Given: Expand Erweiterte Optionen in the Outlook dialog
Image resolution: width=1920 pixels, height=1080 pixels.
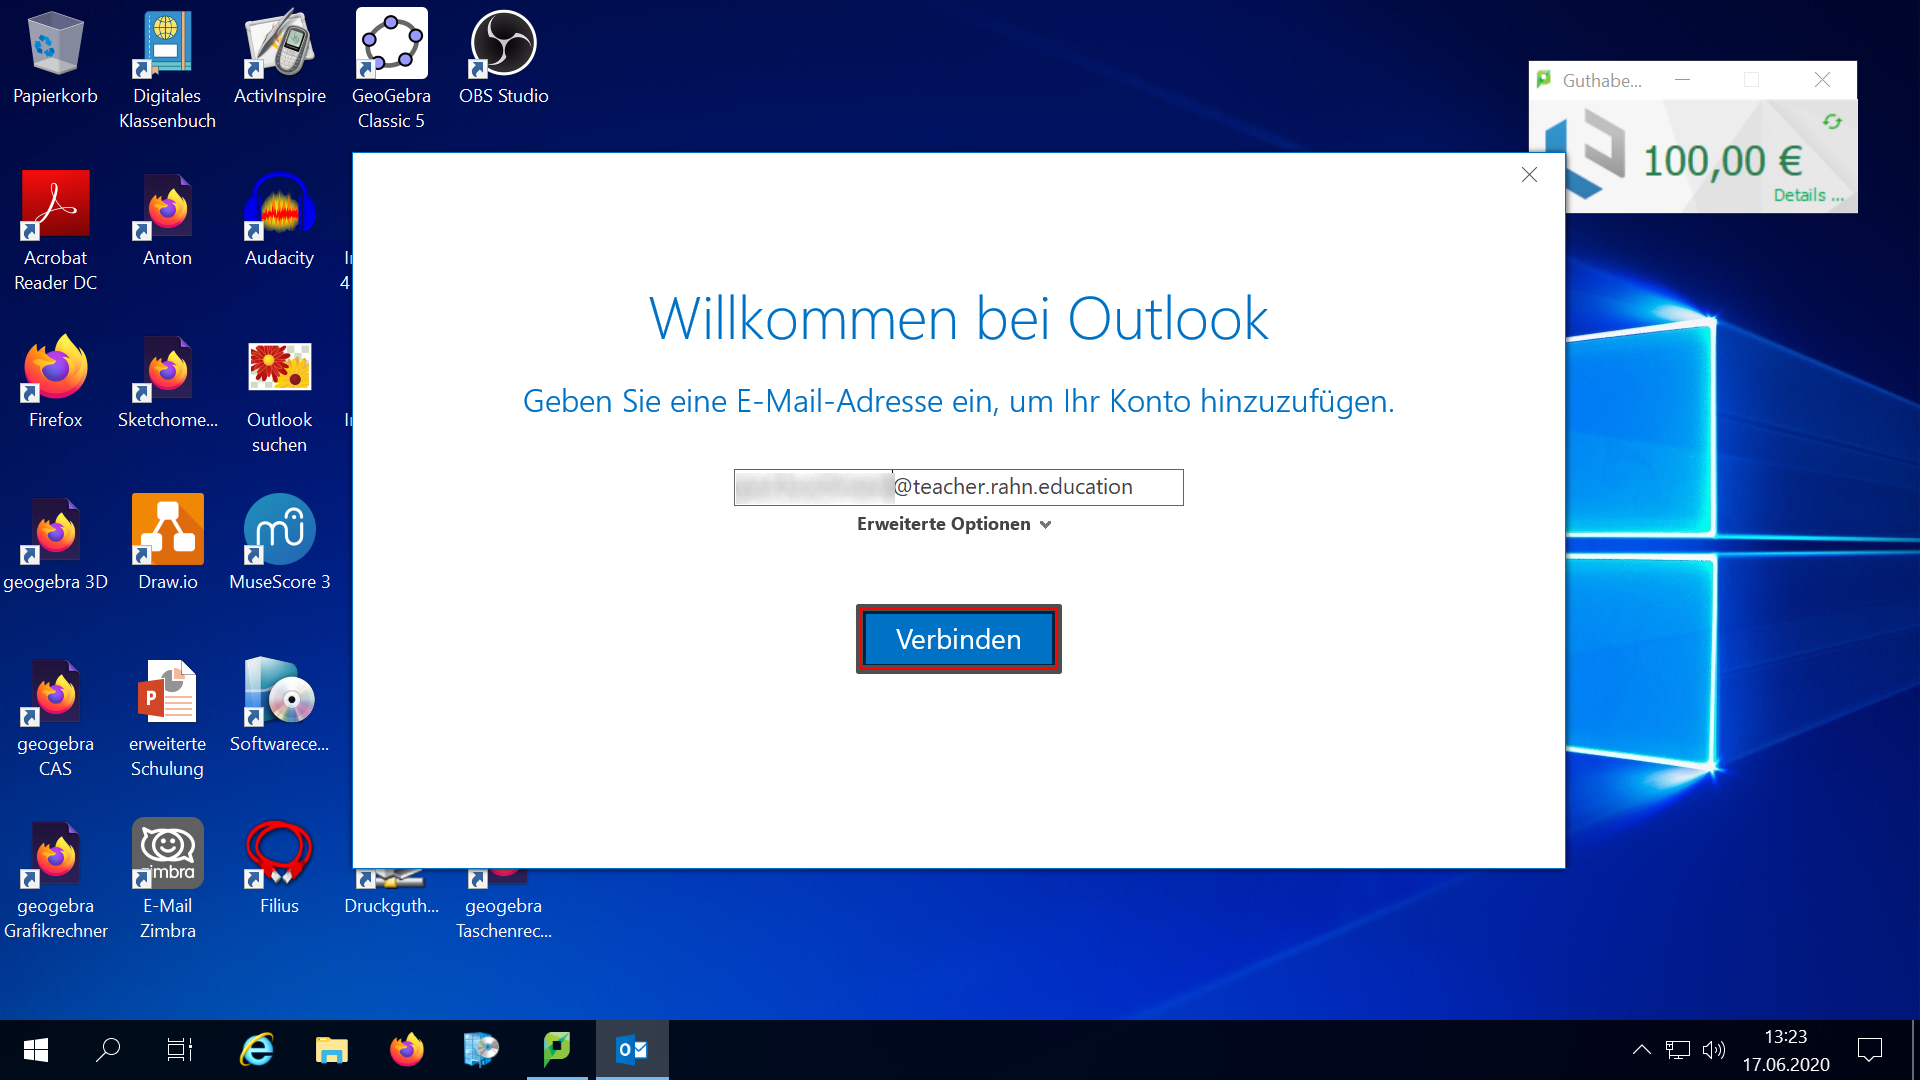Looking at the screenshot, I should 954,523.
